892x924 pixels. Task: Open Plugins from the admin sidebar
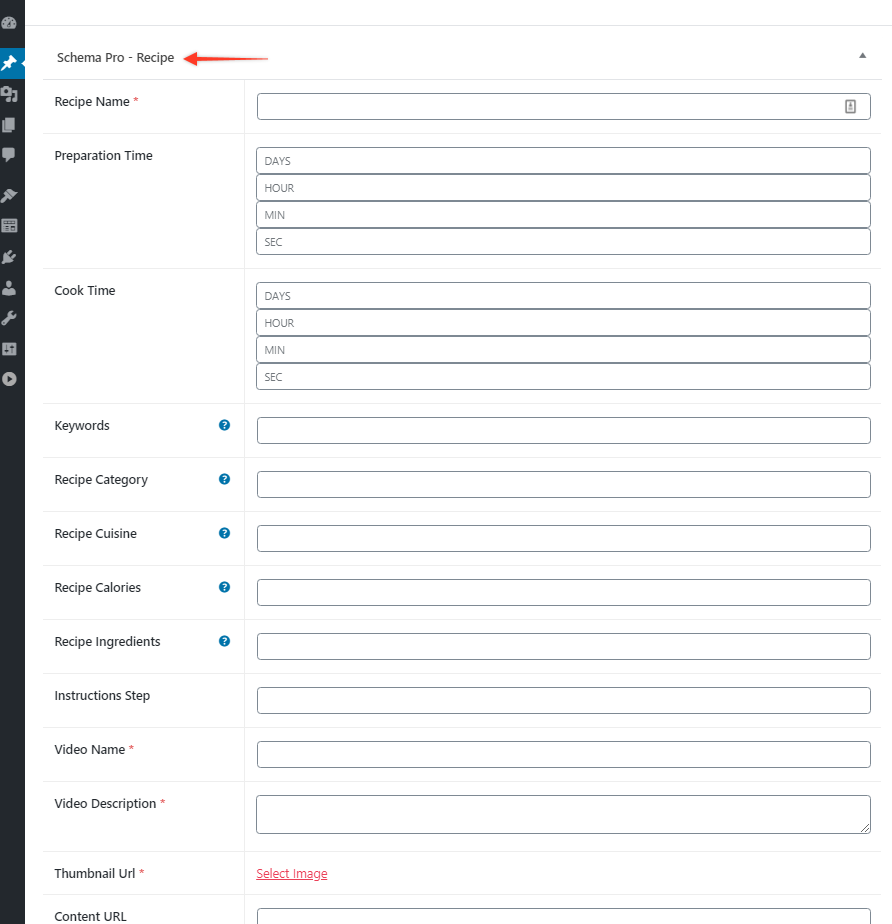[x=9, y=257]
